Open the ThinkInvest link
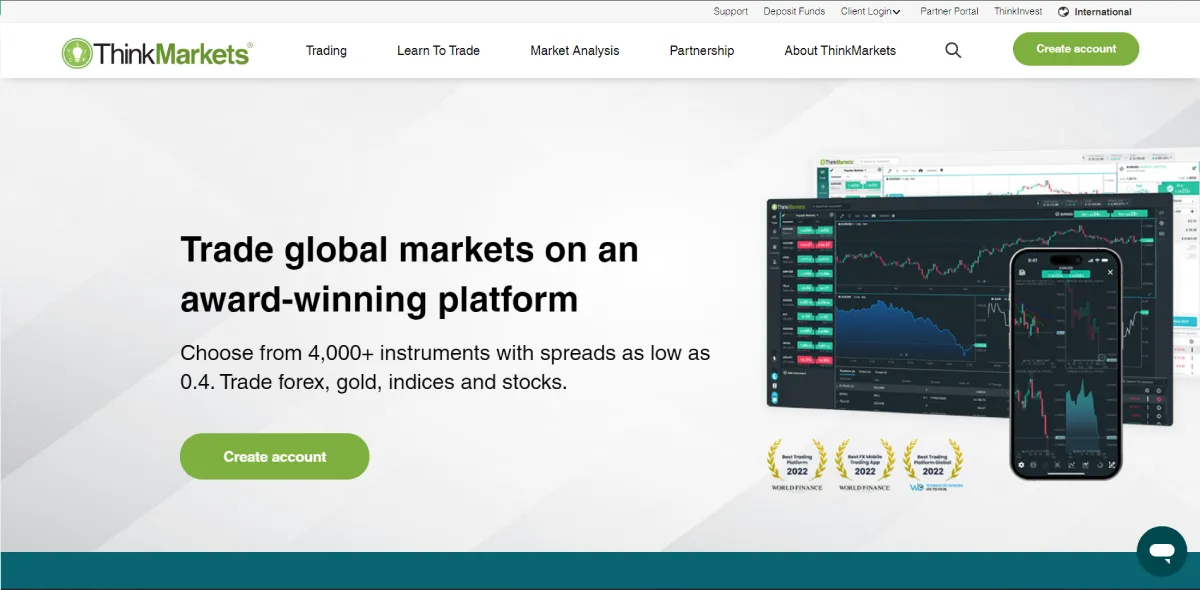The image size is (1200, 590). pos(1018,12)
